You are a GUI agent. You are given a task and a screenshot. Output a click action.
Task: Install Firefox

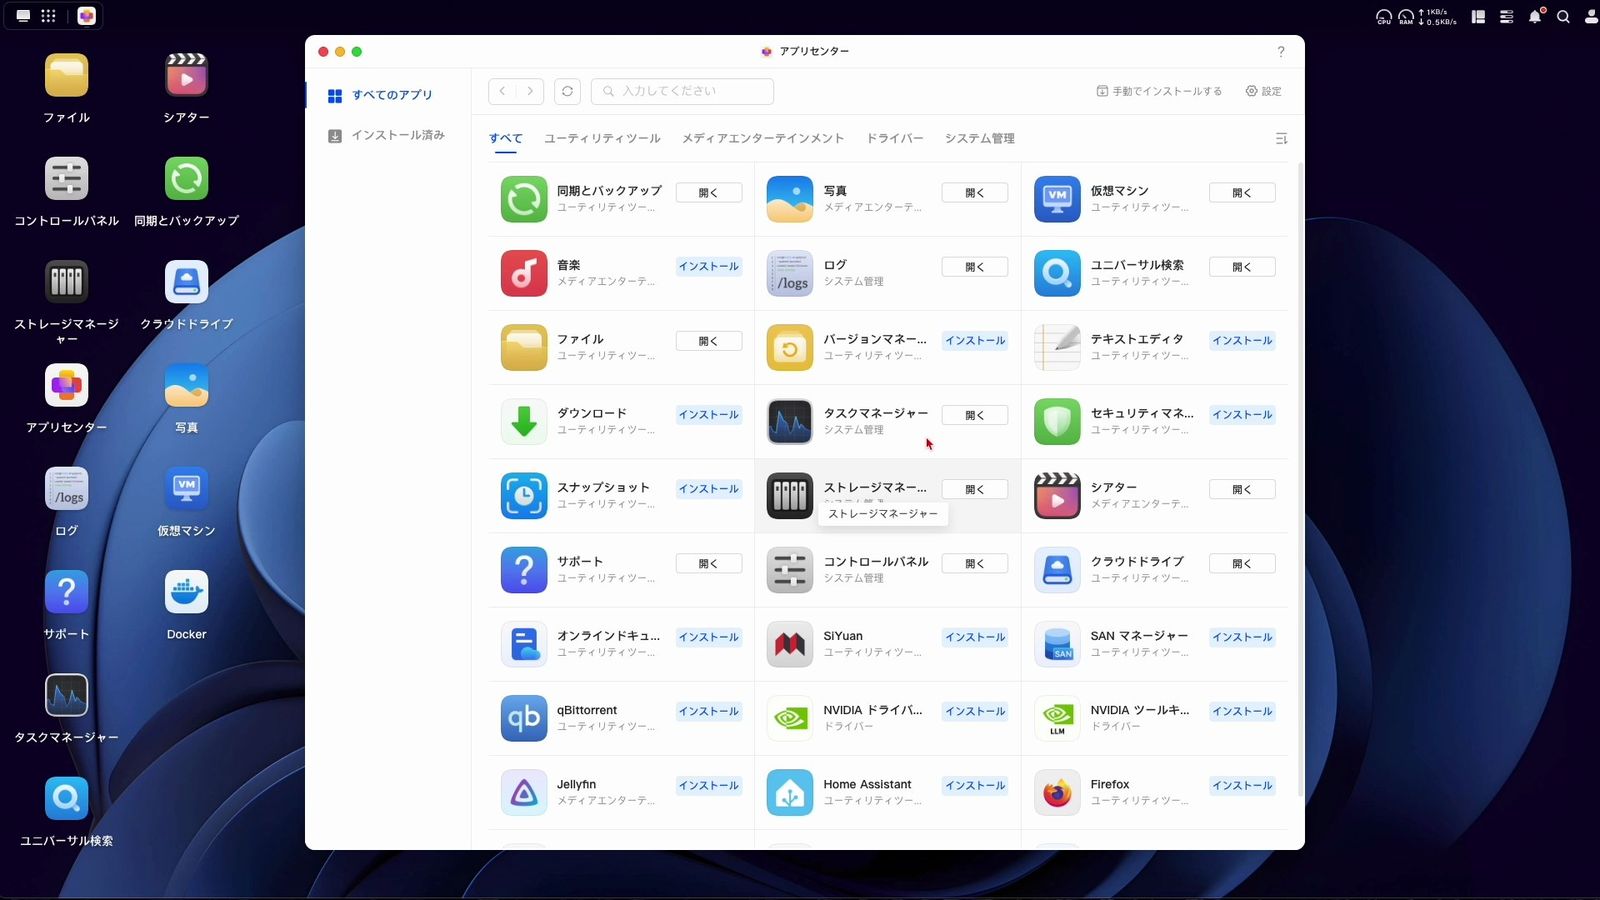point(1242,786)
